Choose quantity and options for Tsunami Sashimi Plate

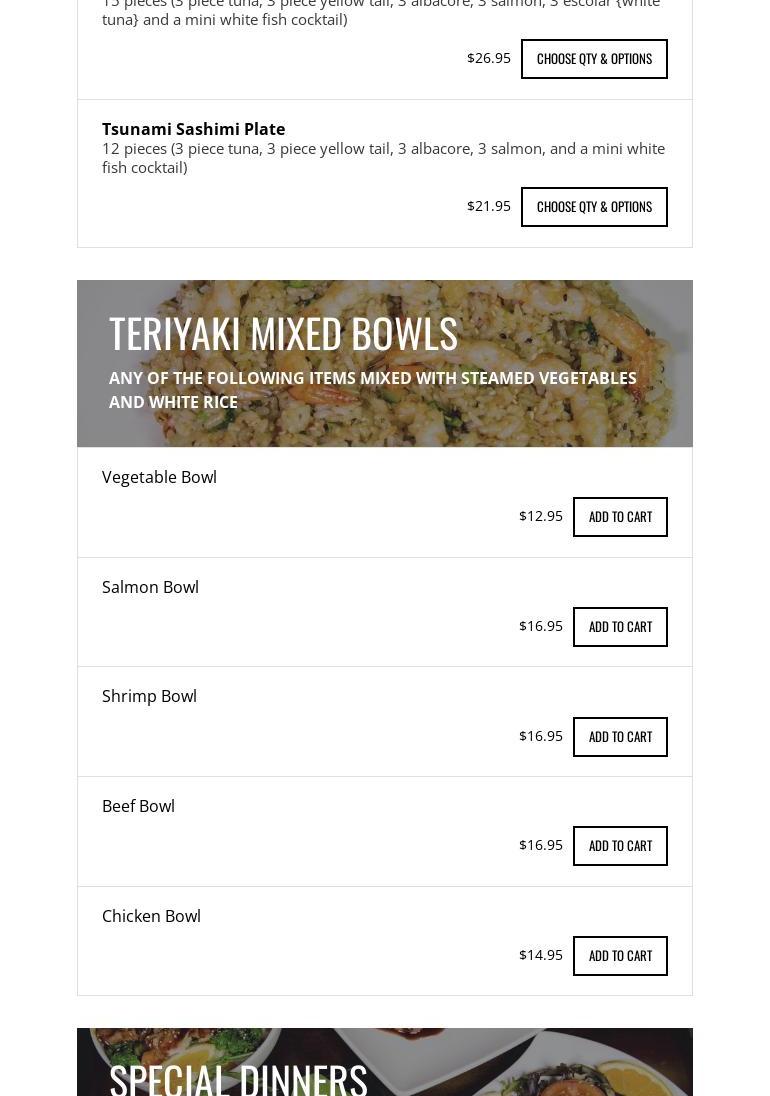pyautogui.click(x=594, y=207)
